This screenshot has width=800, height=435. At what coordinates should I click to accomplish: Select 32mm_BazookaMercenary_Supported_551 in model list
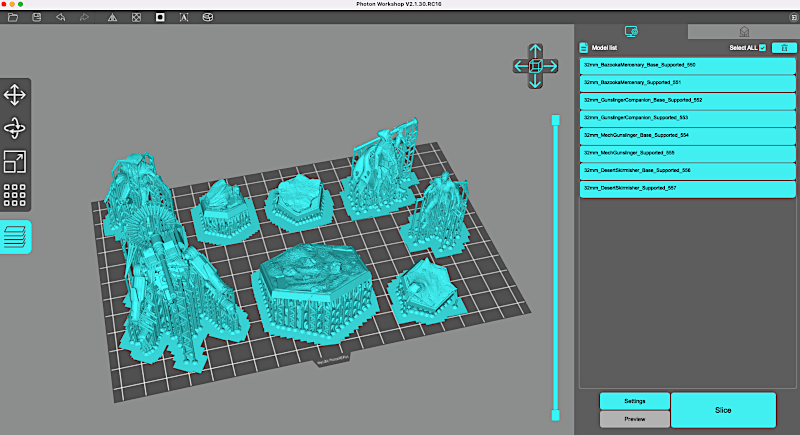[688, 83]
